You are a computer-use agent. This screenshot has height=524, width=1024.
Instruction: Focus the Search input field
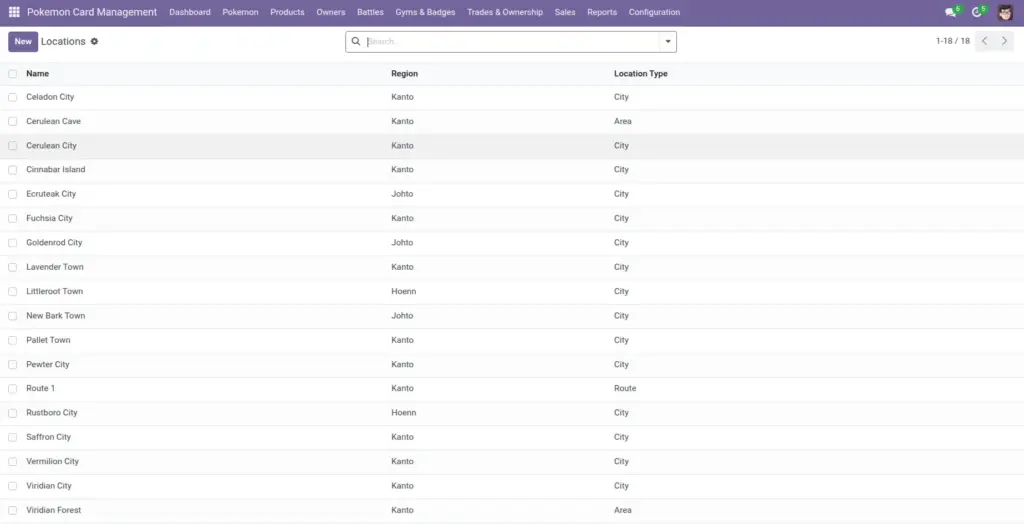[511, 41]
